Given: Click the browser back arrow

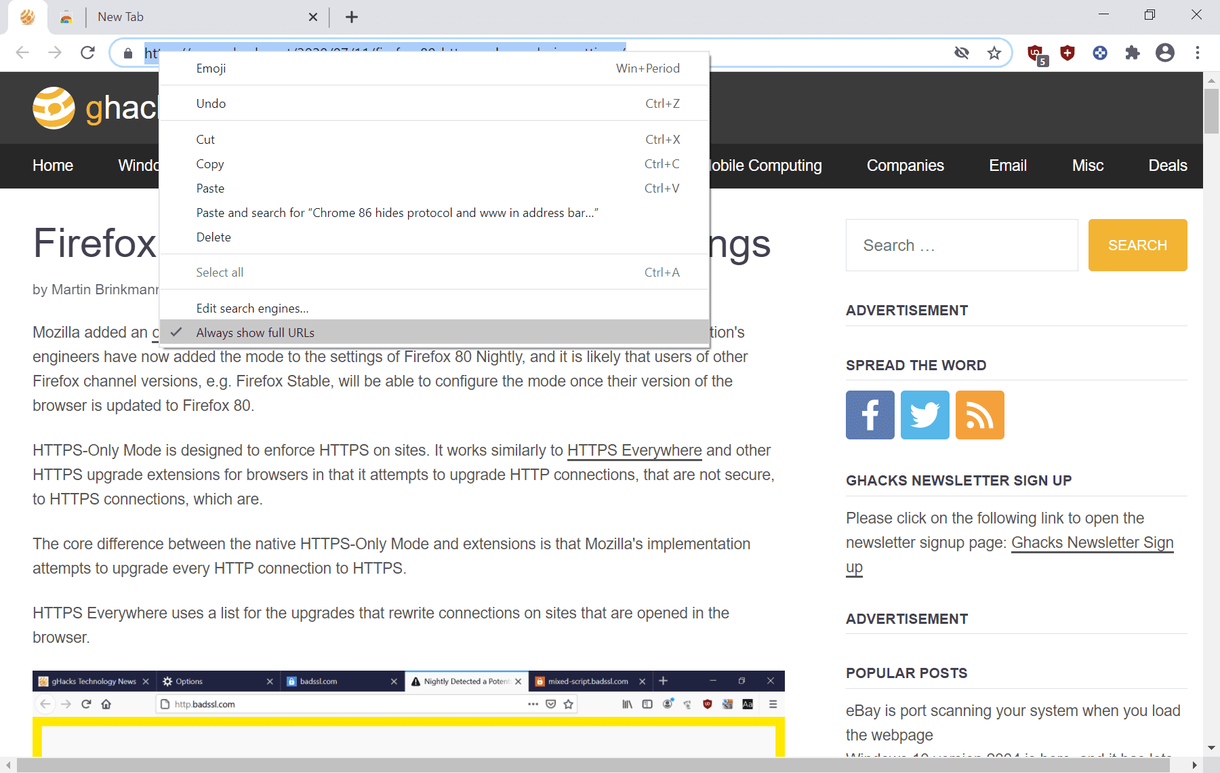Looking at the screenshot, I should point(23,53).
